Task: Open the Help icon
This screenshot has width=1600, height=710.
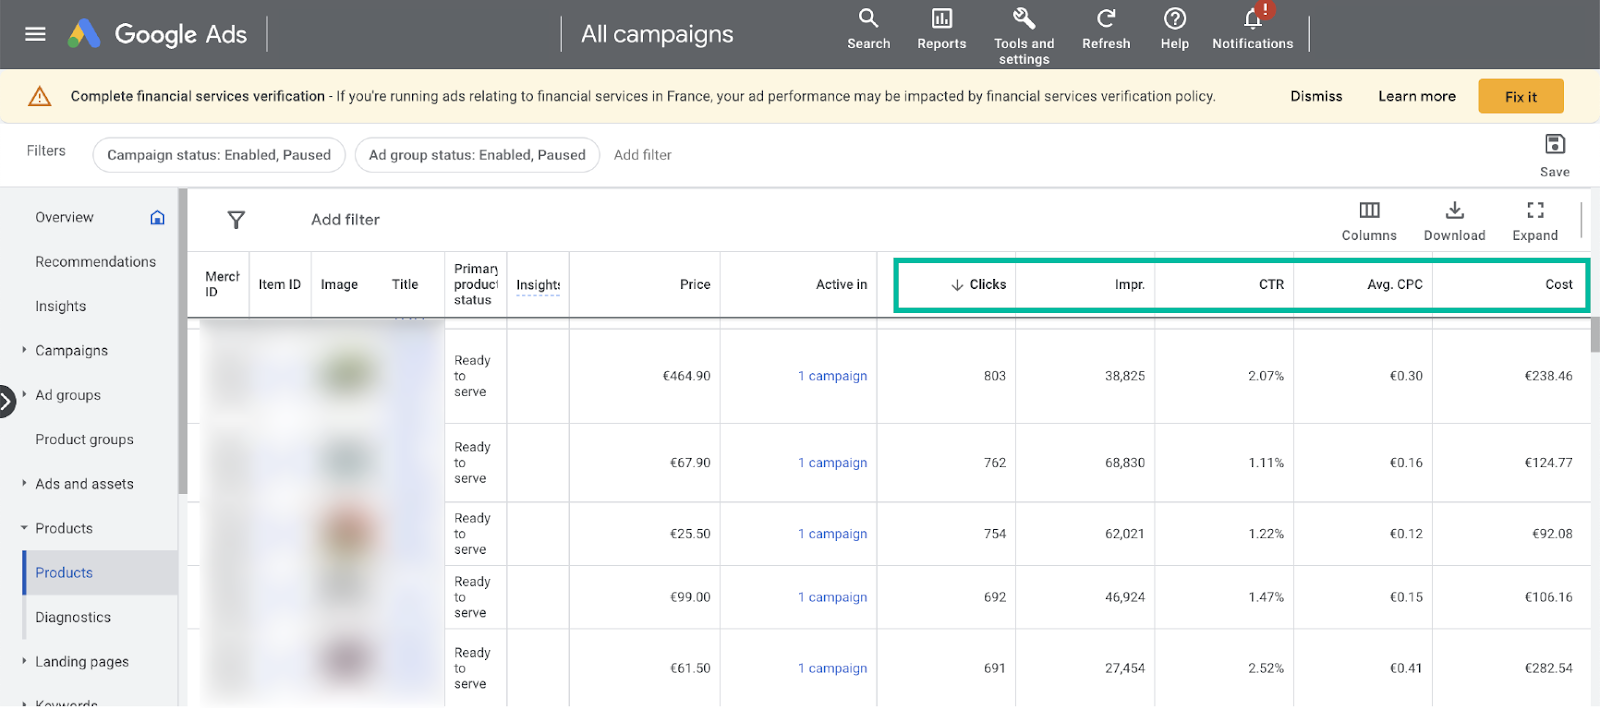Action: (x=1175, y=19)
